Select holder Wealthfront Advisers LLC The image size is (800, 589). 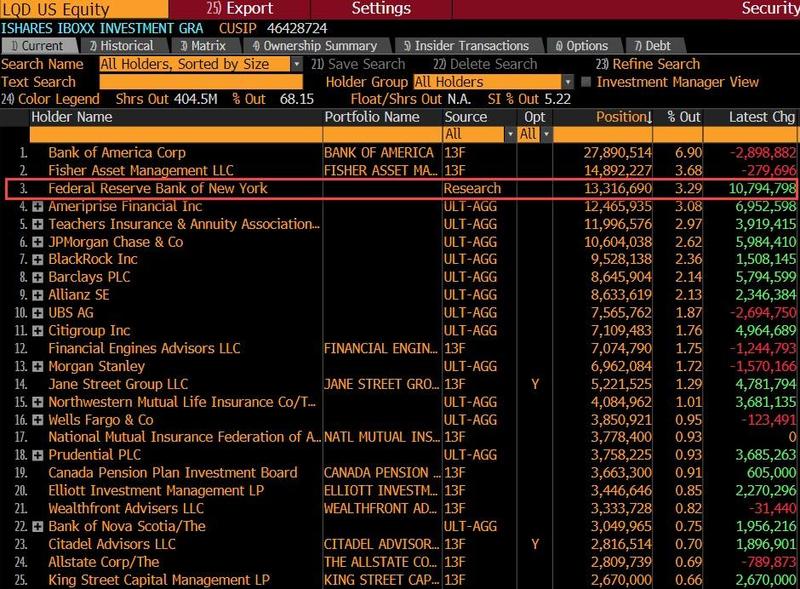coord(126,509)
